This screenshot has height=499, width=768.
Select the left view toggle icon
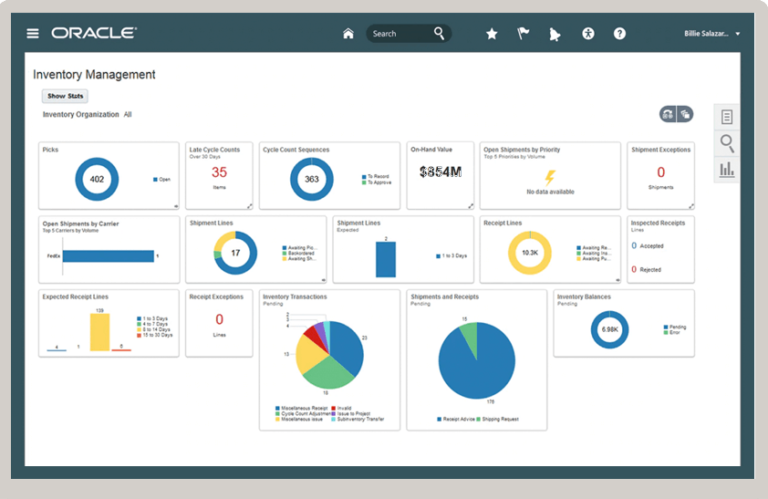click(x=668, y=115)
